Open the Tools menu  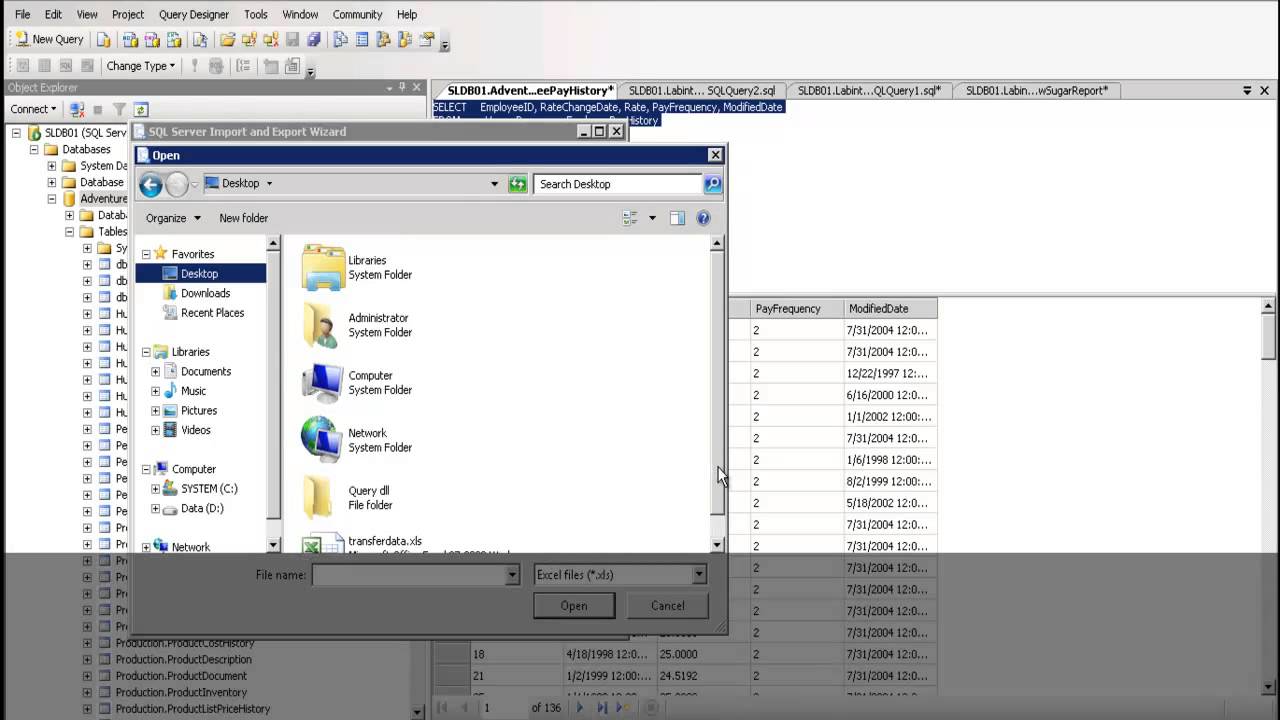click(x=256, y=14)
